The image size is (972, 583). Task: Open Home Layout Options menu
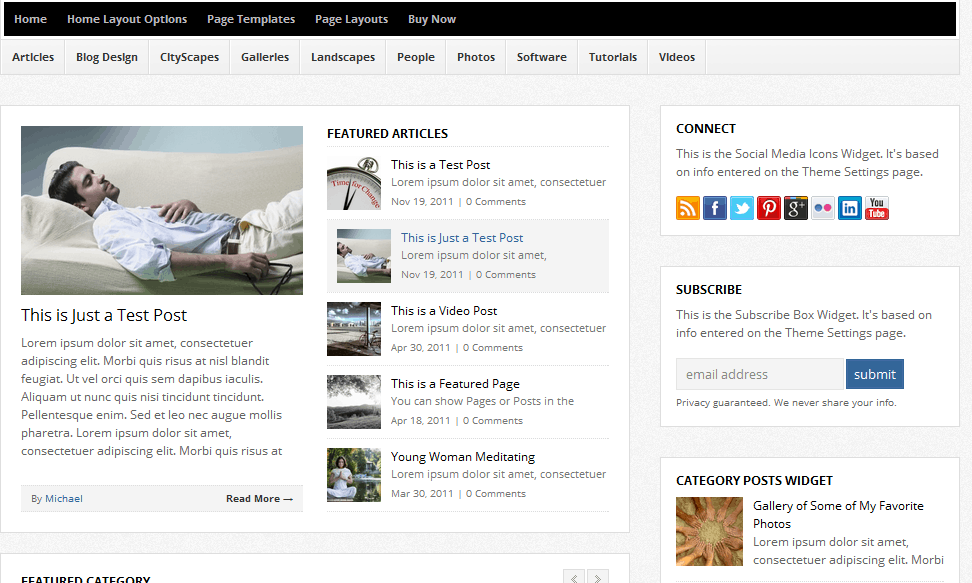click(127, 19)
